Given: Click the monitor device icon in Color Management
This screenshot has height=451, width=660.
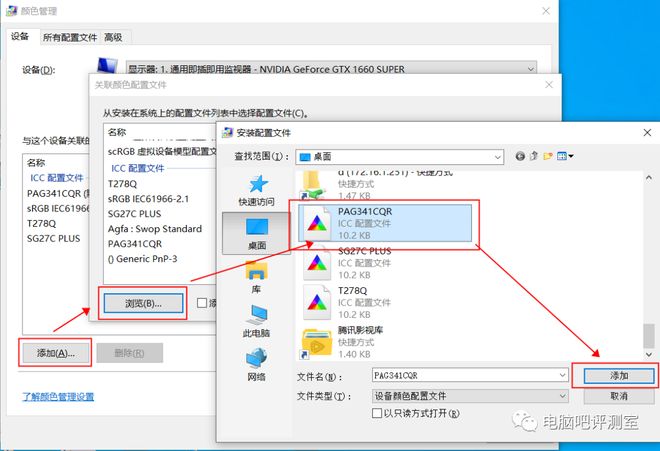Looking at the screenshot, I should [x=107, y=66].
